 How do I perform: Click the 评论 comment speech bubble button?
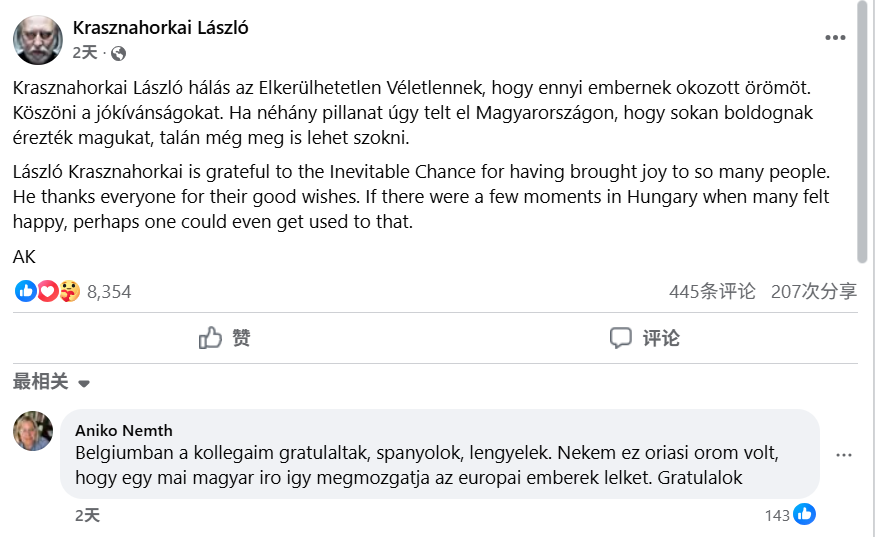click(x=645, y=338)
